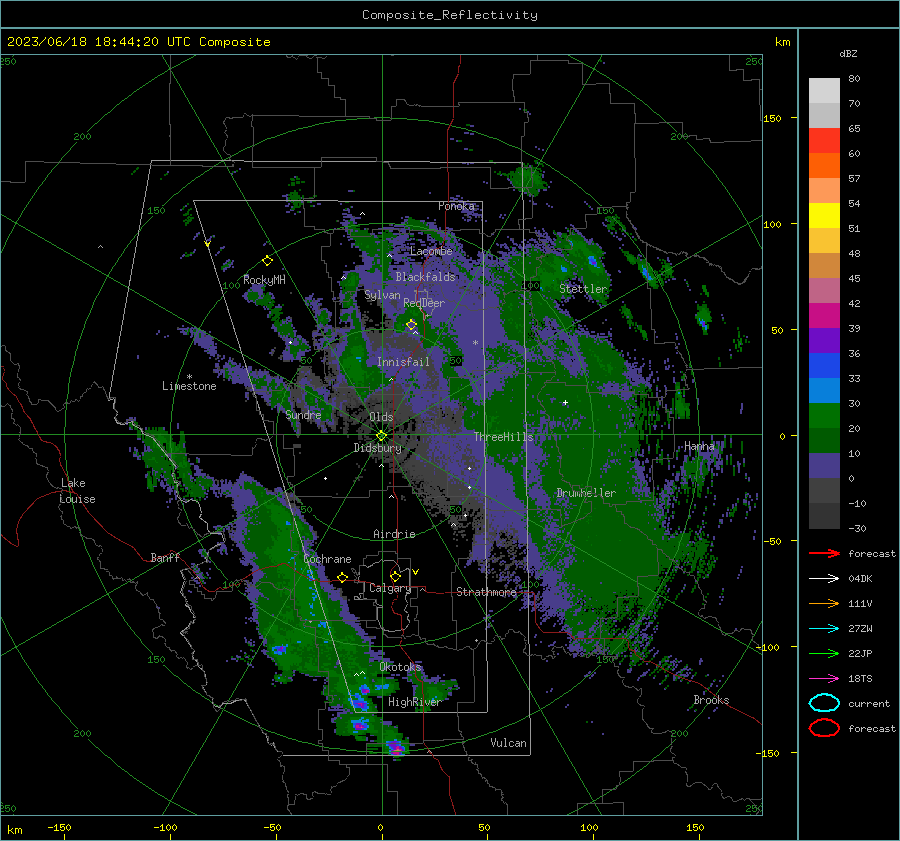Viewport: 900px width, 841px height.
Task: Click yellow diamond marker below RedDeer label
Action: [x=411, y=325]
